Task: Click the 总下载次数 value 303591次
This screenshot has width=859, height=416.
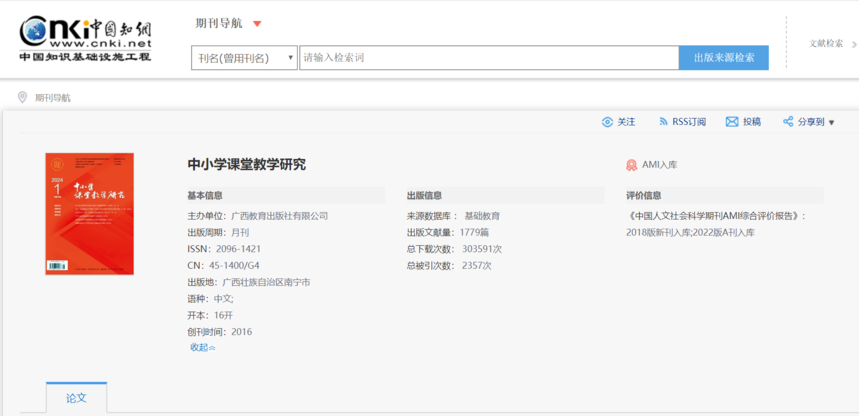Action: click(x=482, y=249)
